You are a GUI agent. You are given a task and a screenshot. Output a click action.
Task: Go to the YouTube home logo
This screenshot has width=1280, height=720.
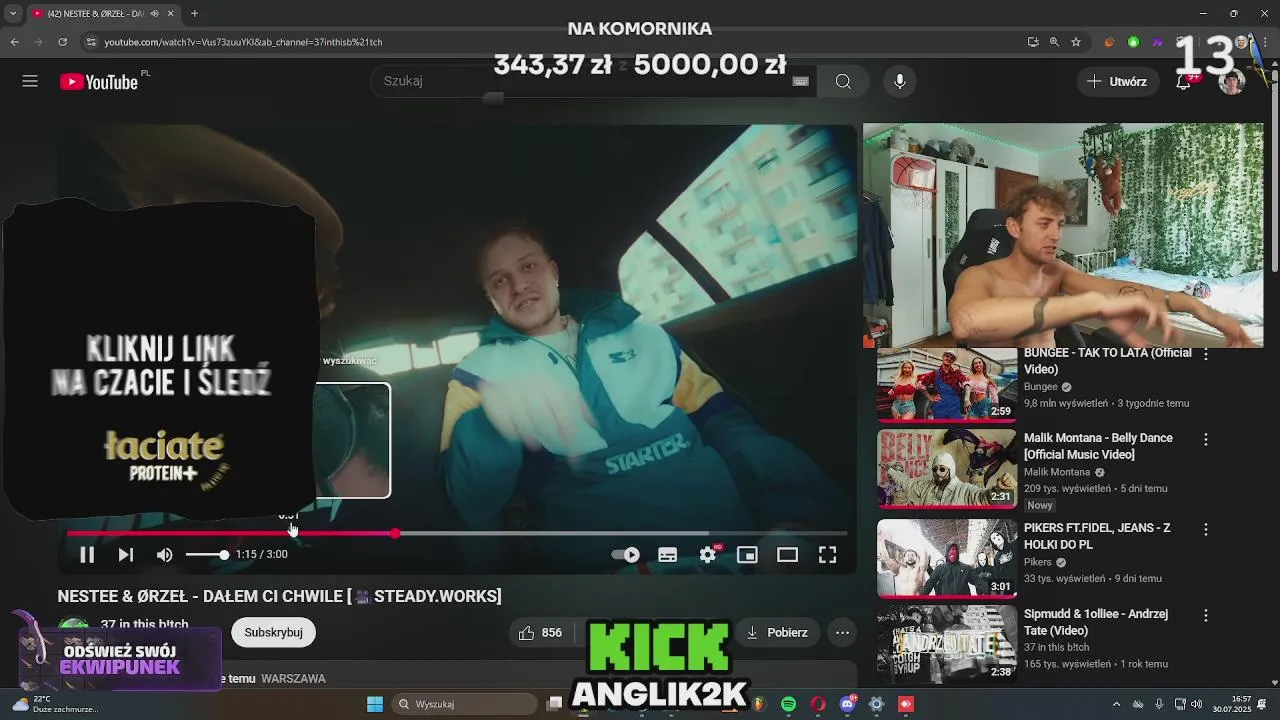98,82
